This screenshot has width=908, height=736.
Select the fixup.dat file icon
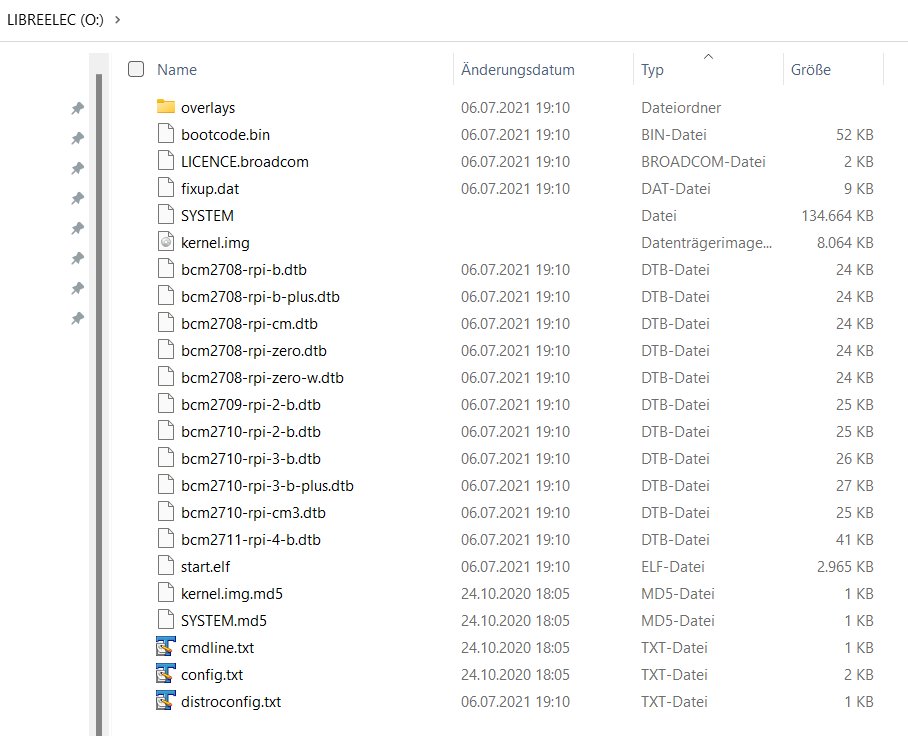pos(166,188)
